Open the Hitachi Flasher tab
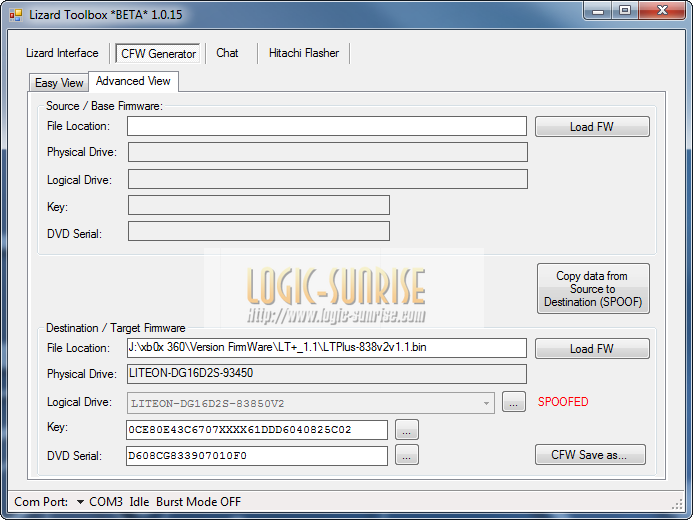The width and height of the screenshot is (693, 520). (x=304, y=53)
